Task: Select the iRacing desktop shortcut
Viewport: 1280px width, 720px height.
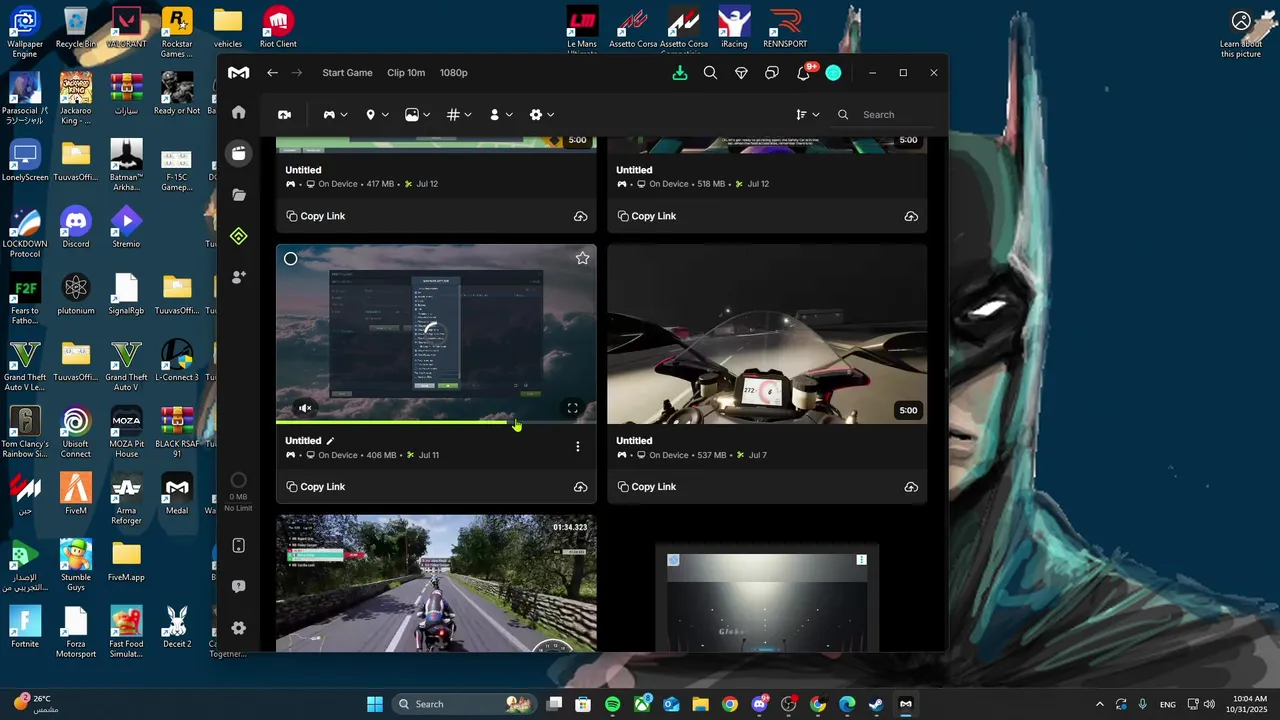Action: pyautogui.click(x=734, y=29)
